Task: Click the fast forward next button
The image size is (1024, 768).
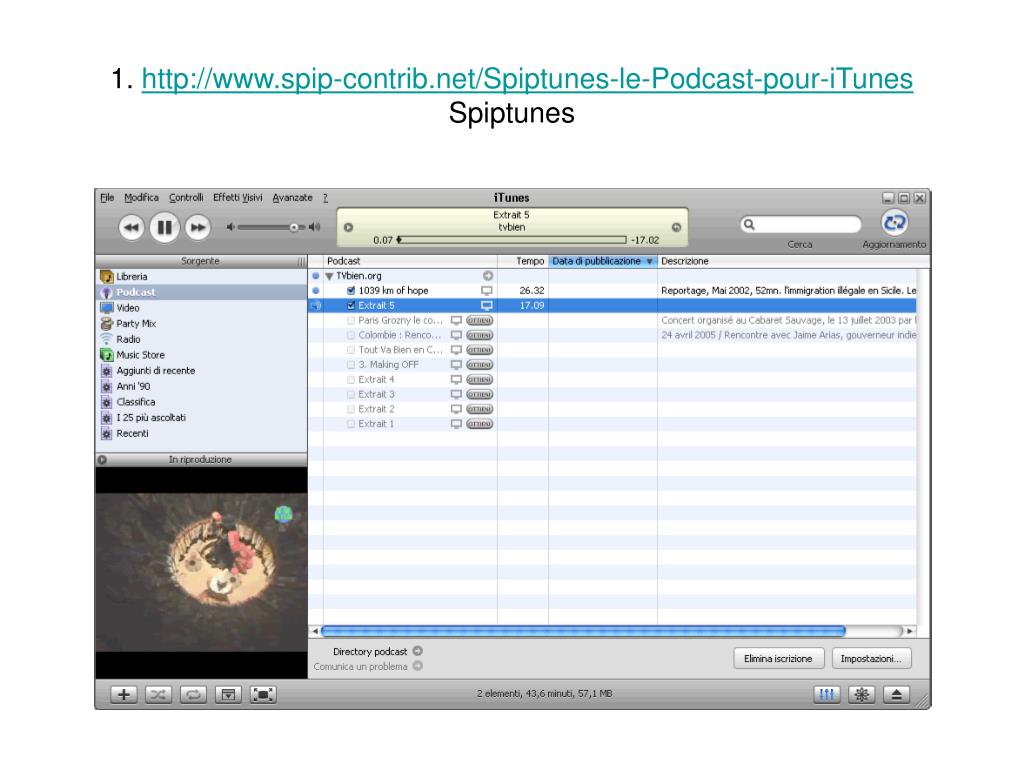Action: (198, 227)
